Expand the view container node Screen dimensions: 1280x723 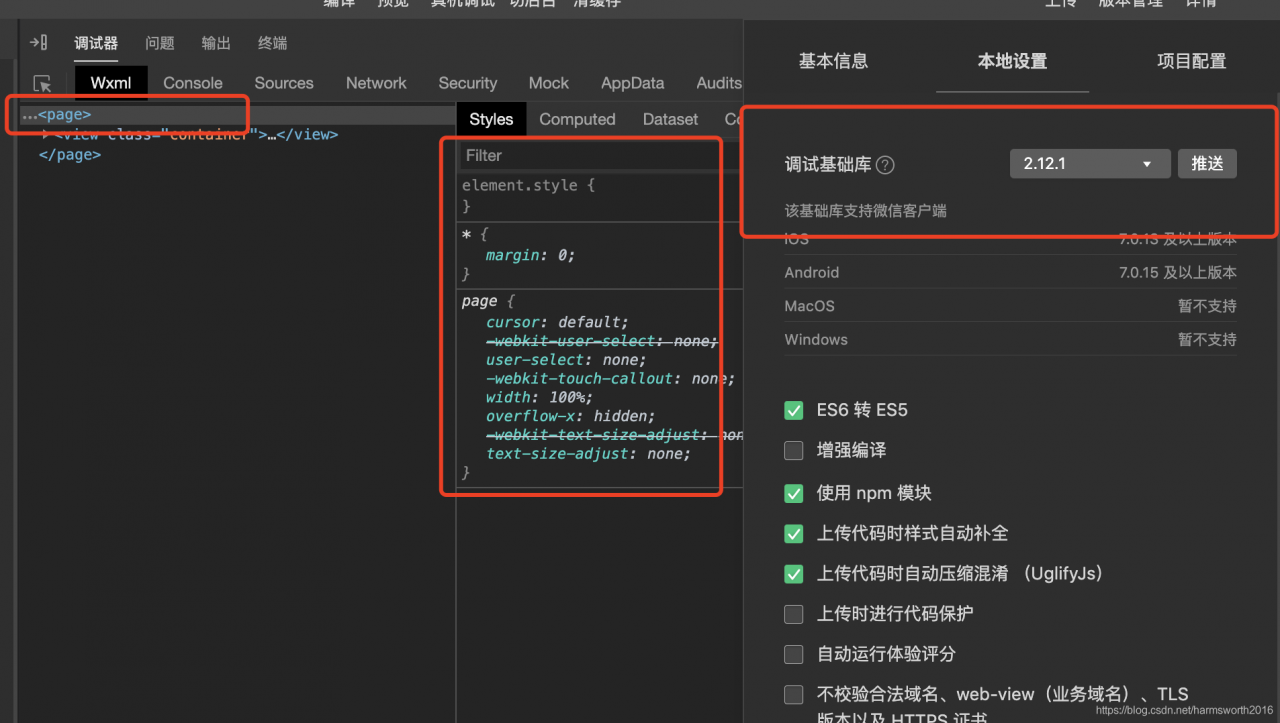45,134
